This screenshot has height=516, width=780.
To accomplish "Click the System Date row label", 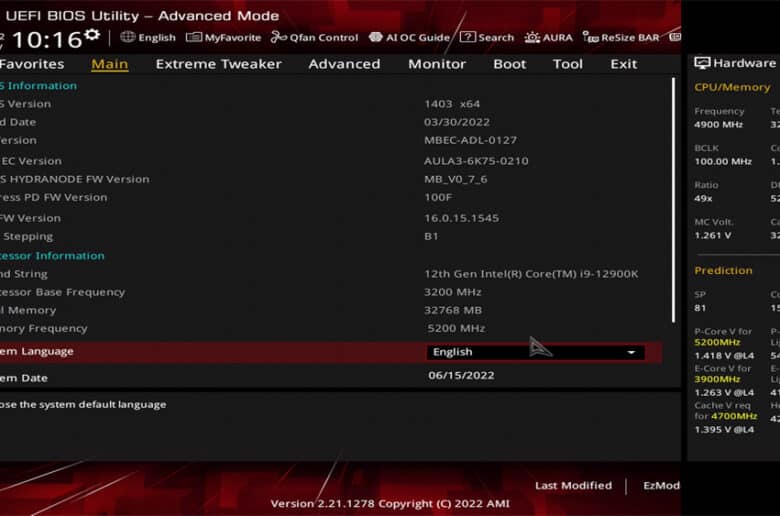I will coord(24,378).
